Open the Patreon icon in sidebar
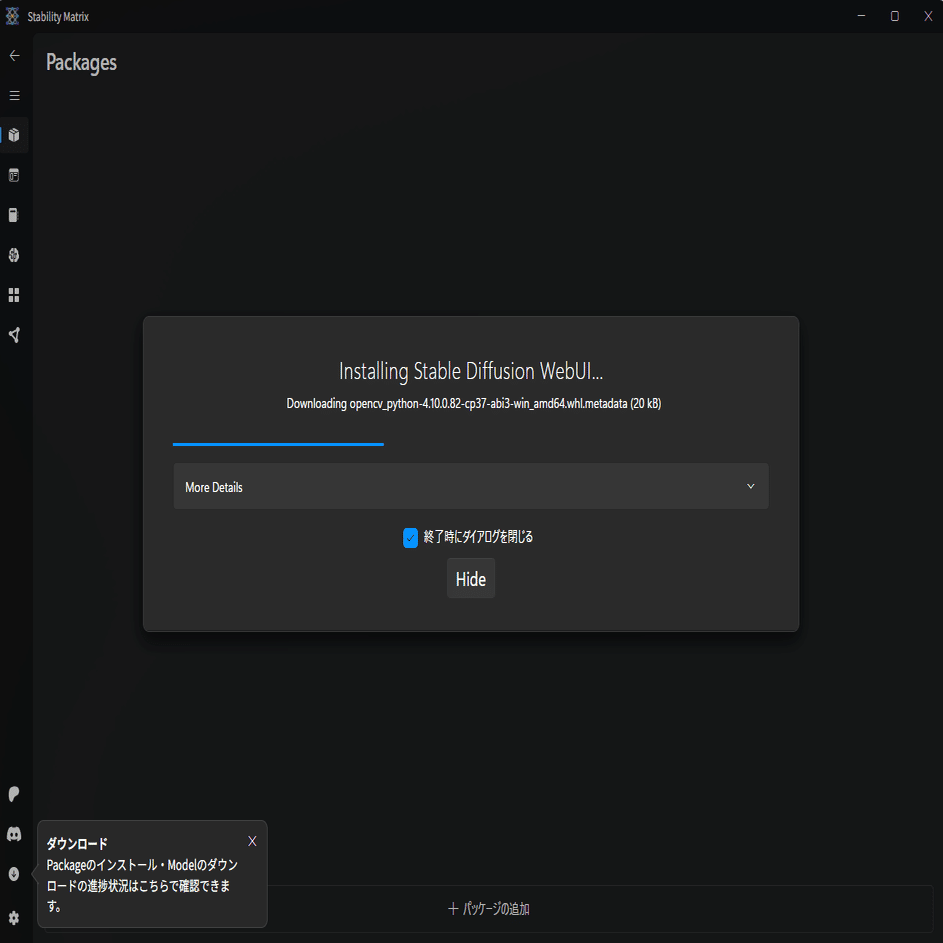 14,794
